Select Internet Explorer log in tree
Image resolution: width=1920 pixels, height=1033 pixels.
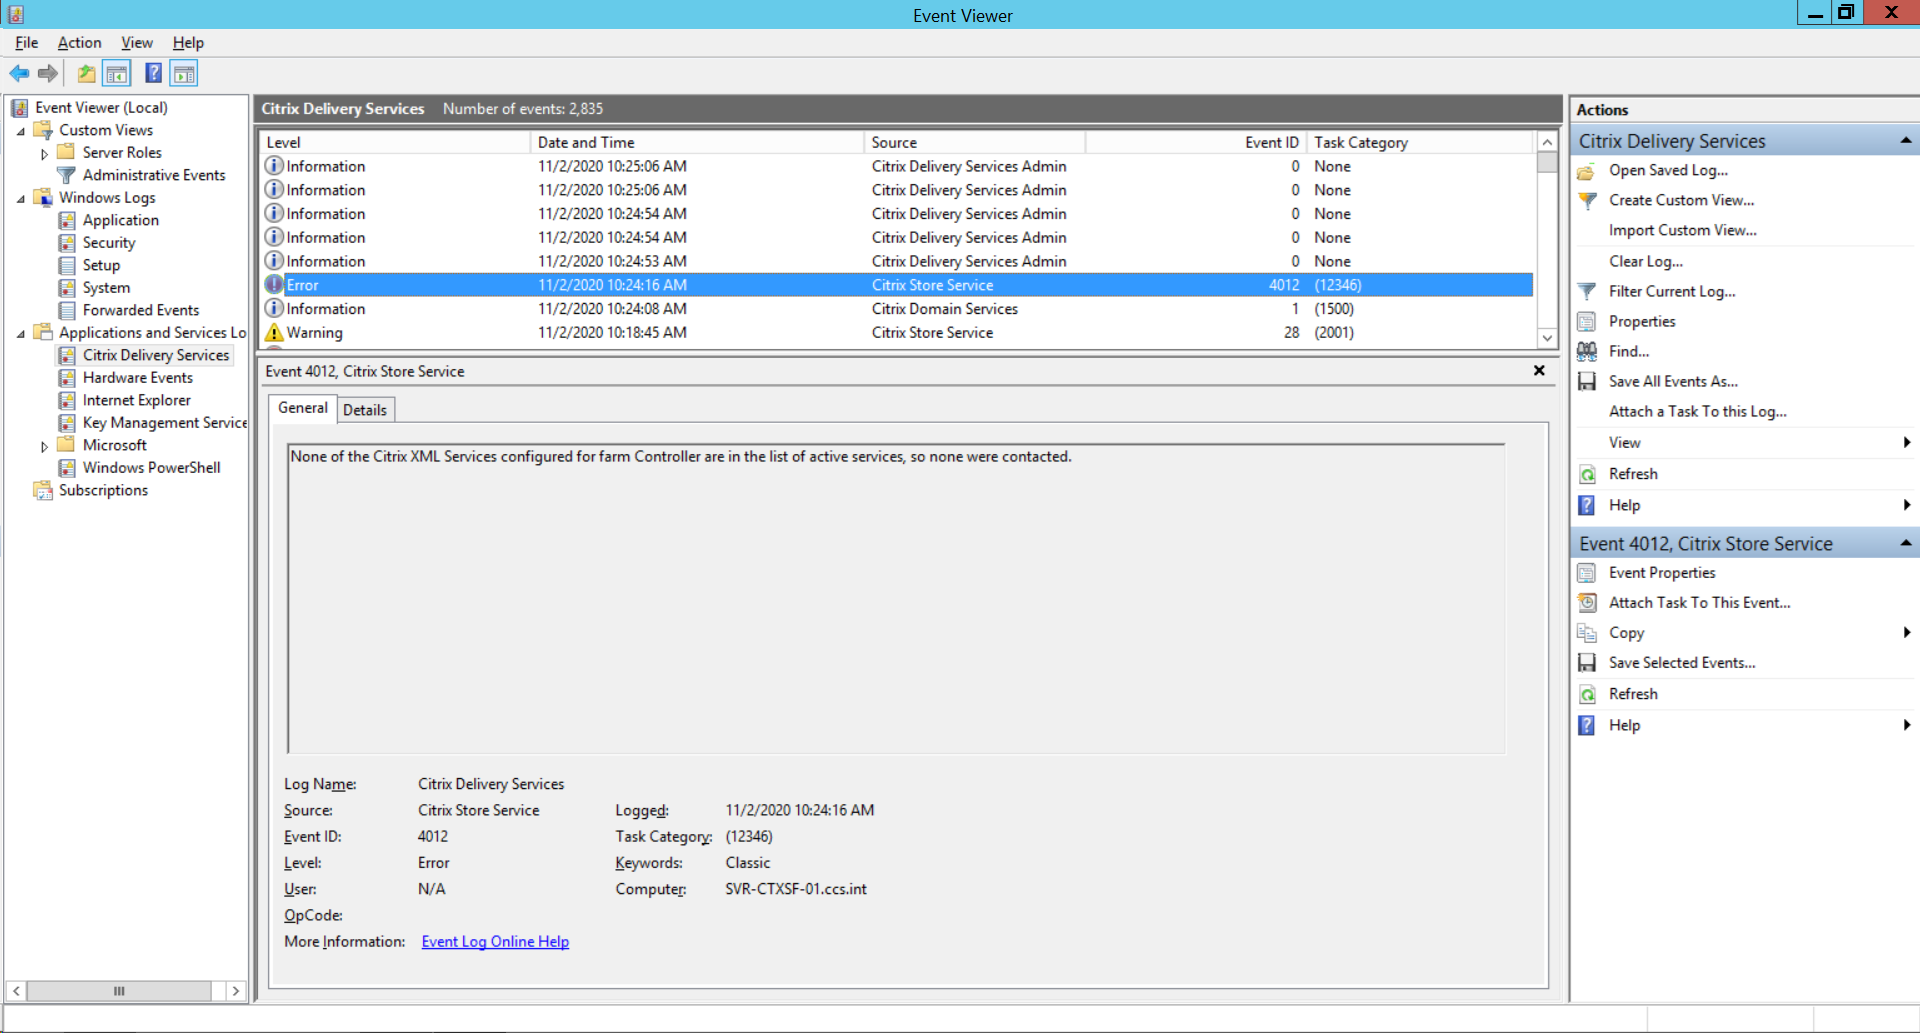click(137, 400)
